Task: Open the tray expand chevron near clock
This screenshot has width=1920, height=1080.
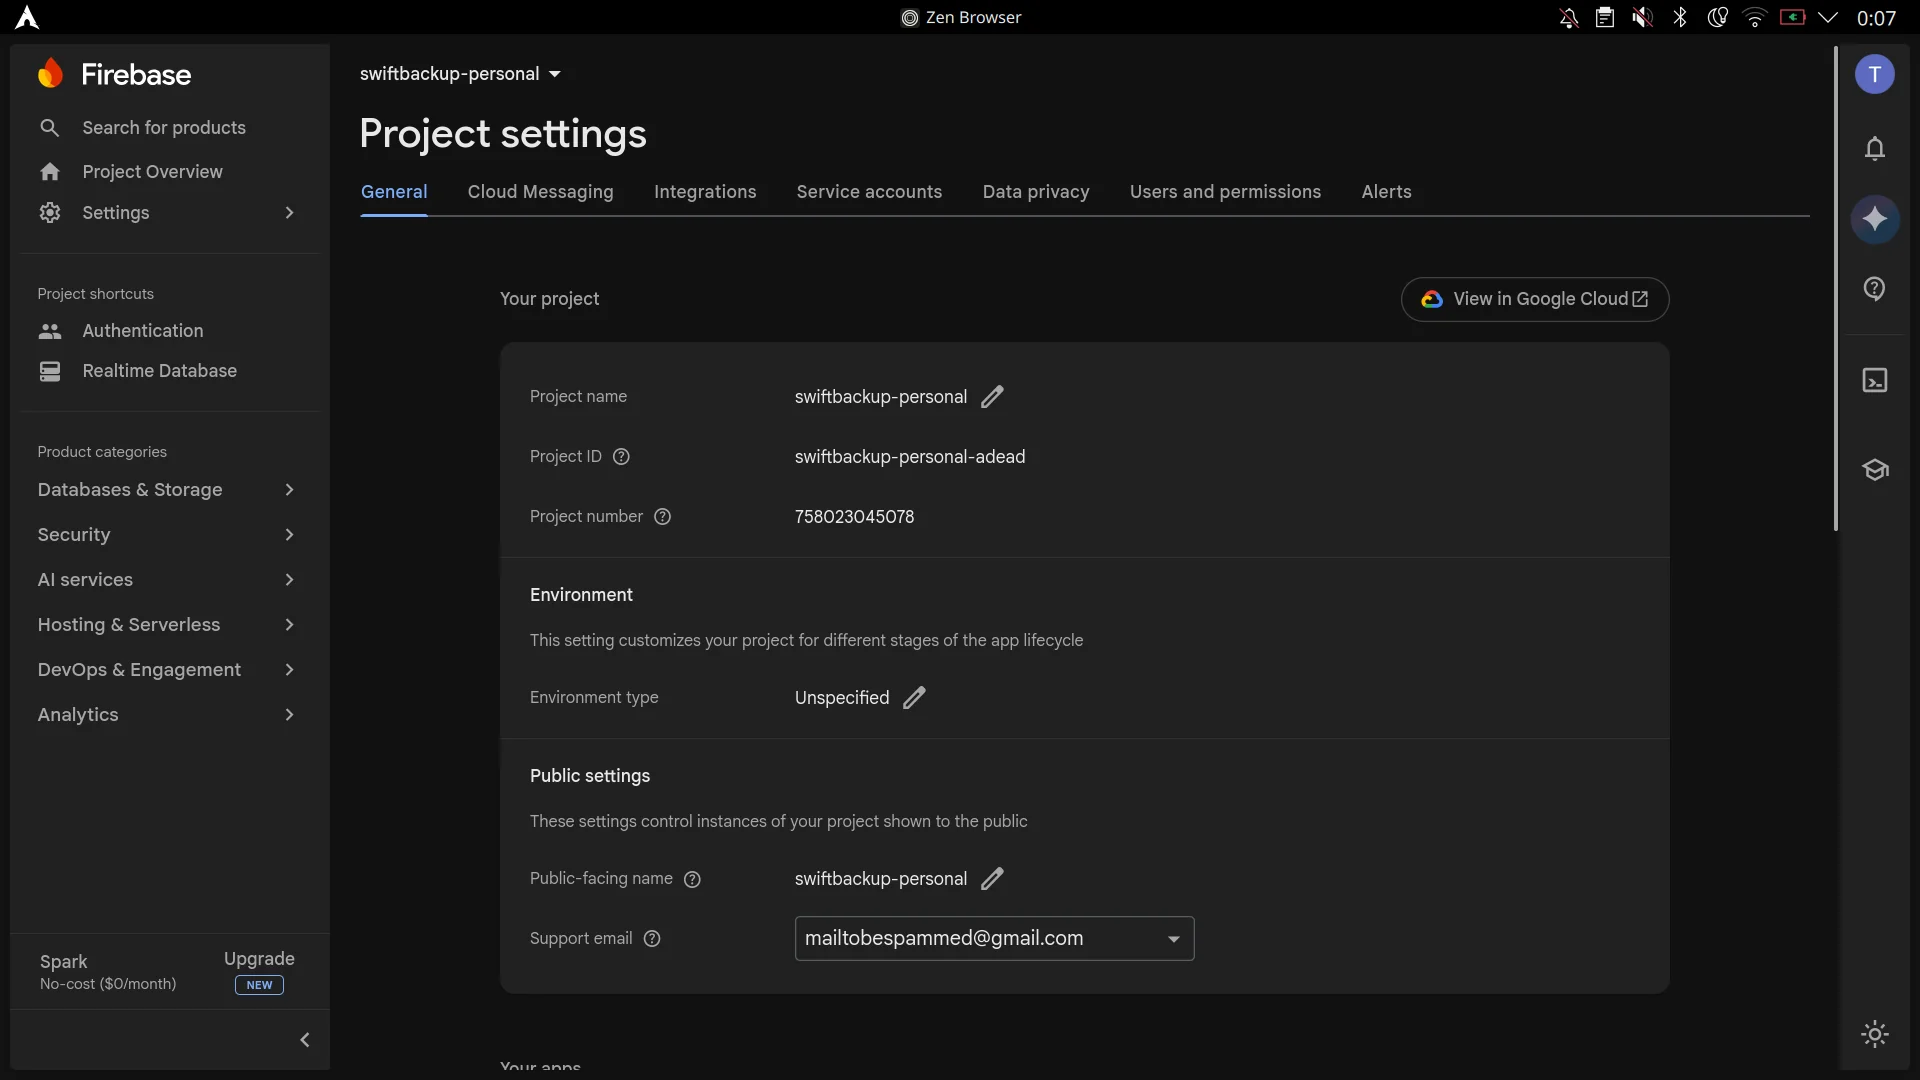Action: click(x=1828, y=18)
